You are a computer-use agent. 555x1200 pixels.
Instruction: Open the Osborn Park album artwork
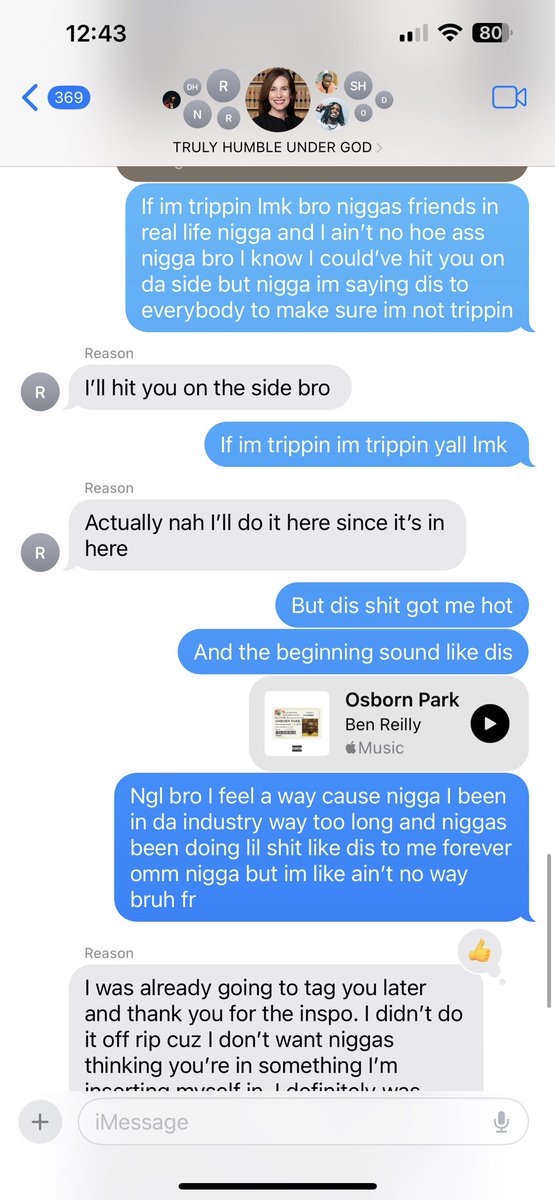pyautogui.click(x=297, y=723)
